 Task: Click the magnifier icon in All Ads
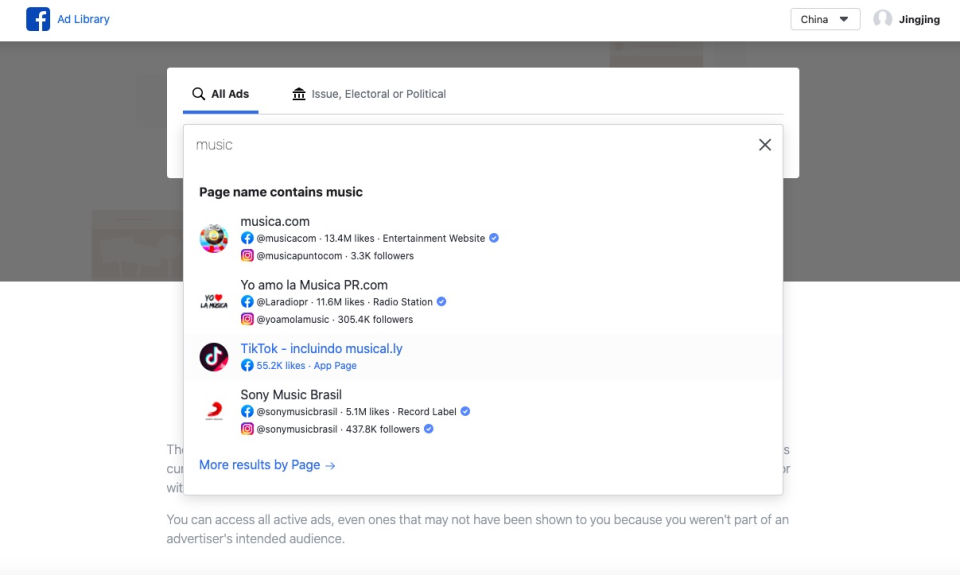click(198, 94)
